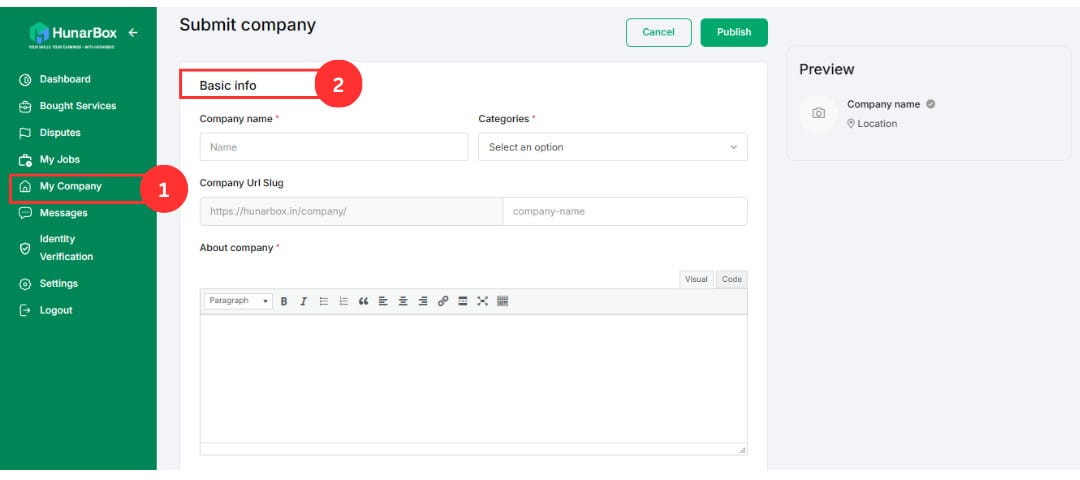Insert a bulleted list
The width and height of the screenshot is (1080, 480).
click(x=323, y=301)
